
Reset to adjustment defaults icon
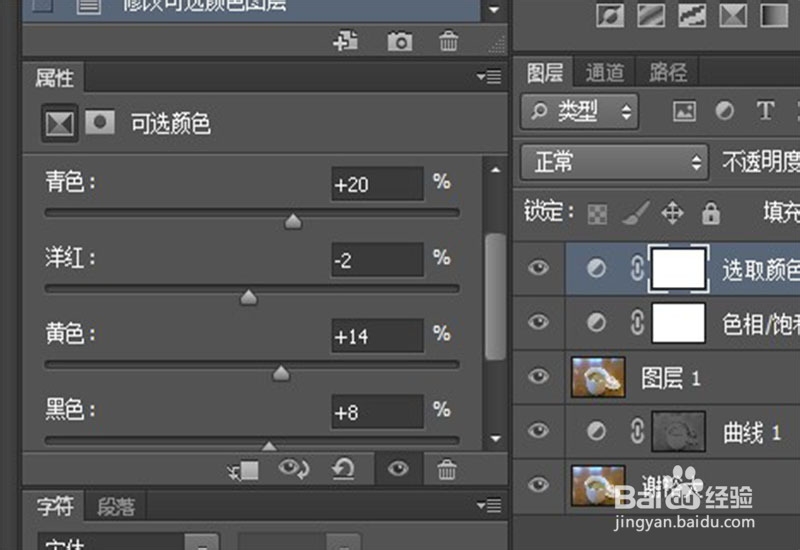click(x=343, y=469)
